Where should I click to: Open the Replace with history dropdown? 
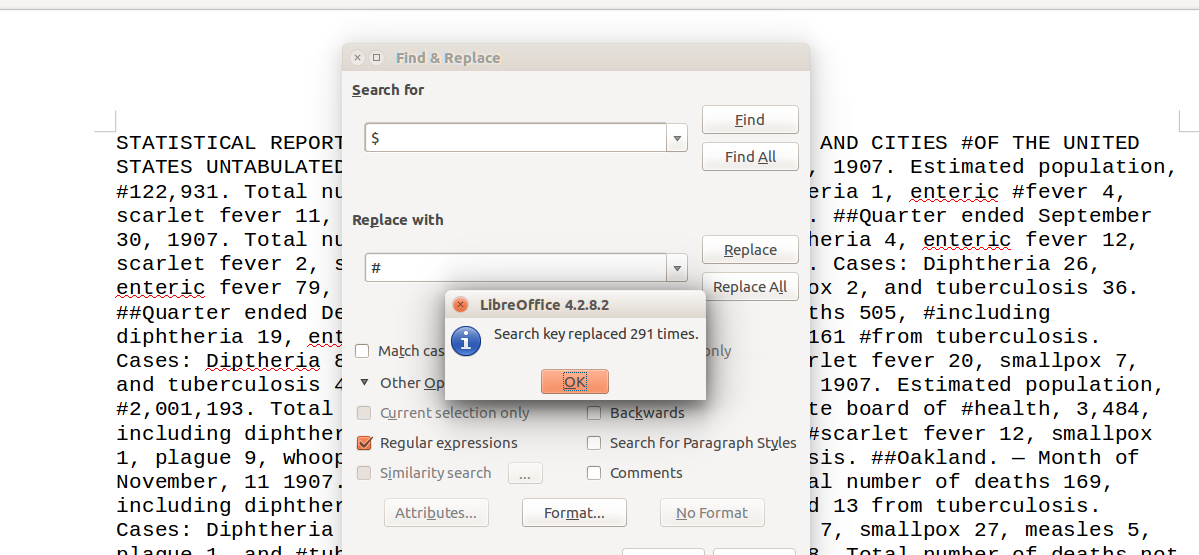pyautogui.click(x=678, y=268)
